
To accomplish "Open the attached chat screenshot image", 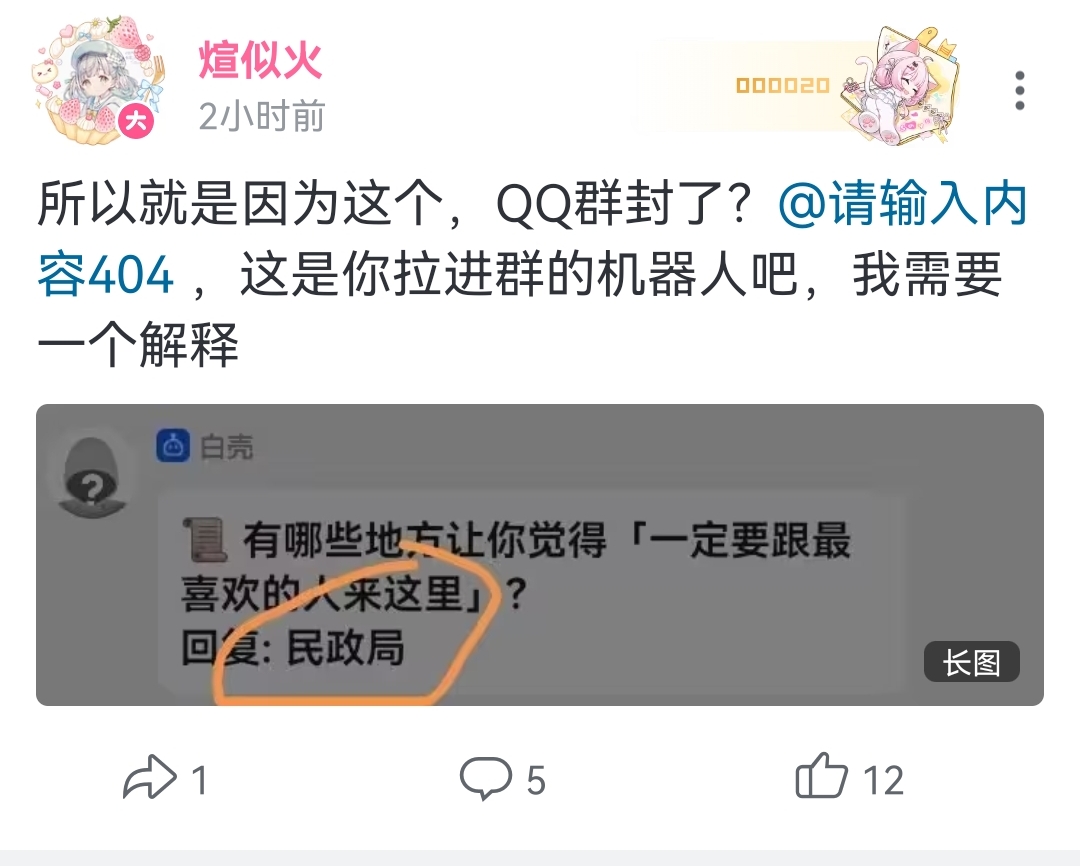I will [x=539, y=555].
